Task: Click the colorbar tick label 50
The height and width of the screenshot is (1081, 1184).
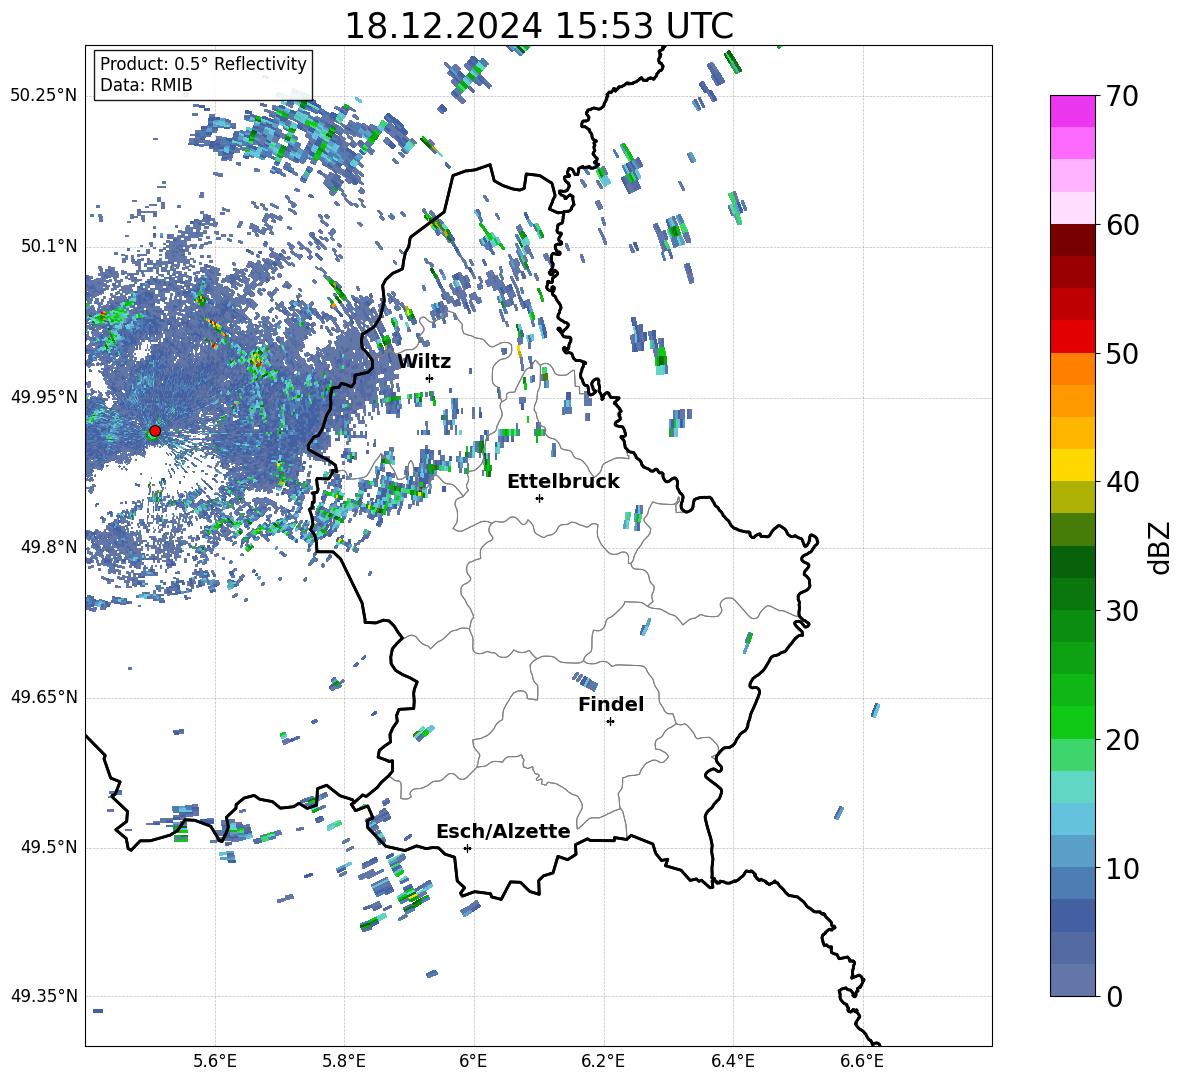Action: coord(1121,354)
